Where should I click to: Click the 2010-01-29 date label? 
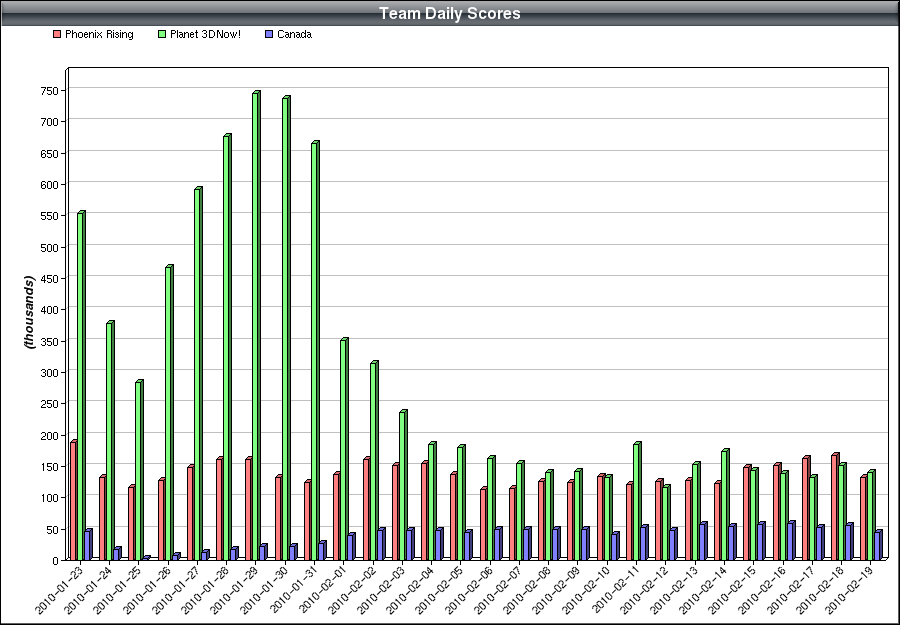point(234,589)
